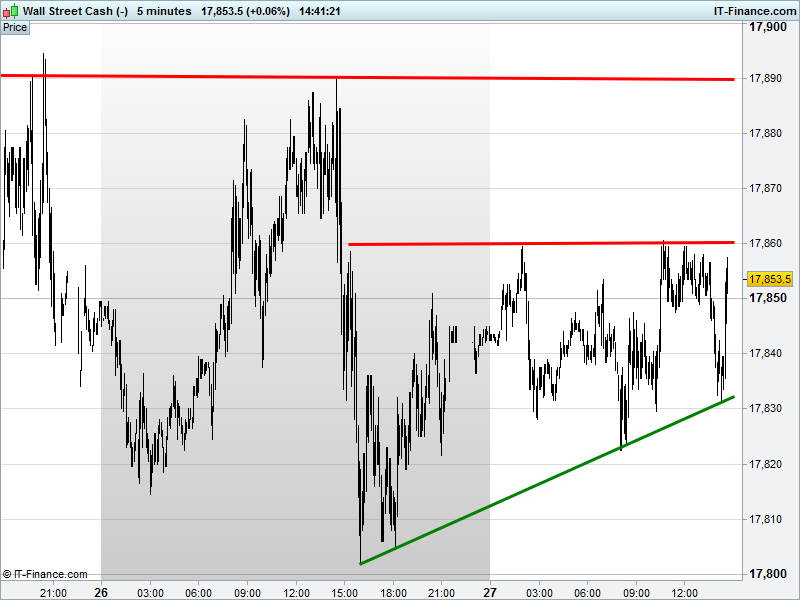Click the 17,850 bold price axis label
This screenshot has width=800, height=600.
tap(767, 297)
